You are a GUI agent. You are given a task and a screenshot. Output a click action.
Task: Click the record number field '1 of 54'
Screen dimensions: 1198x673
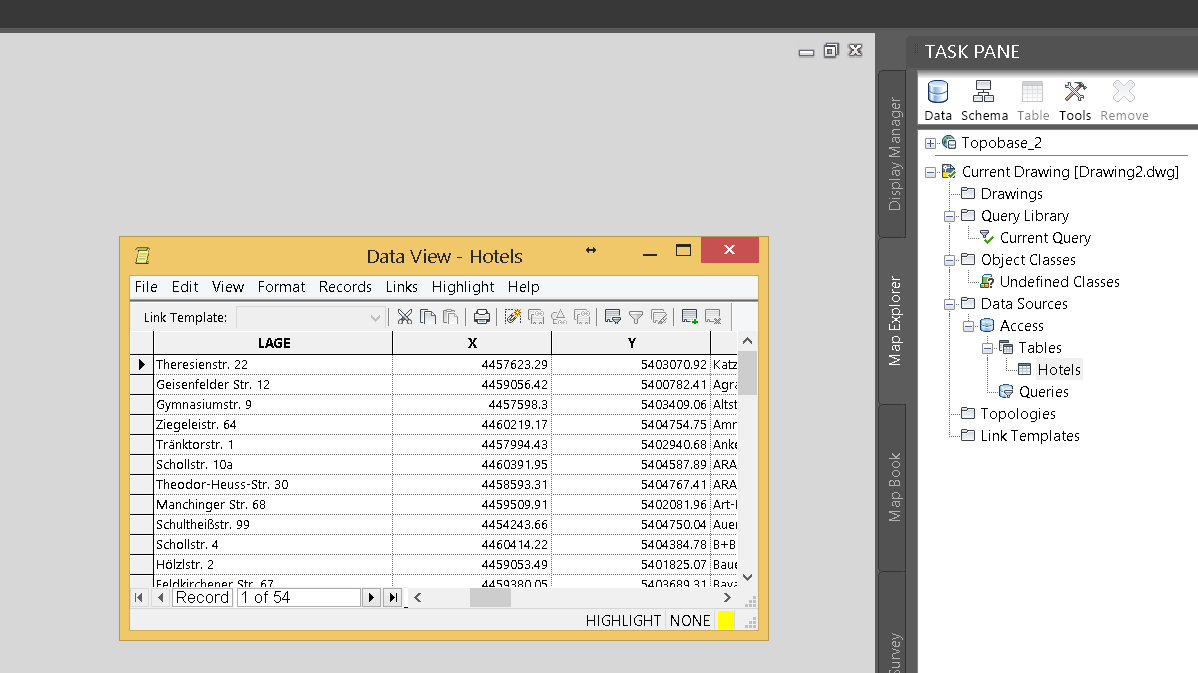[299, 597]
